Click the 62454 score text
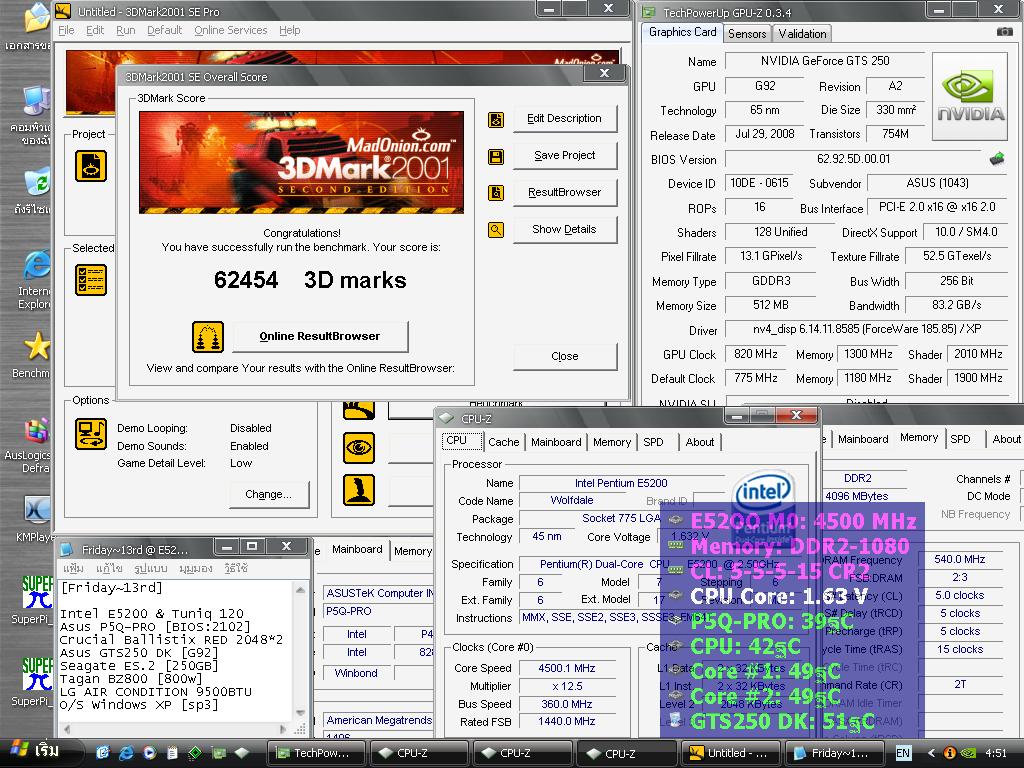This screenshot has width=1024, height=768. [x=246, y=280]
